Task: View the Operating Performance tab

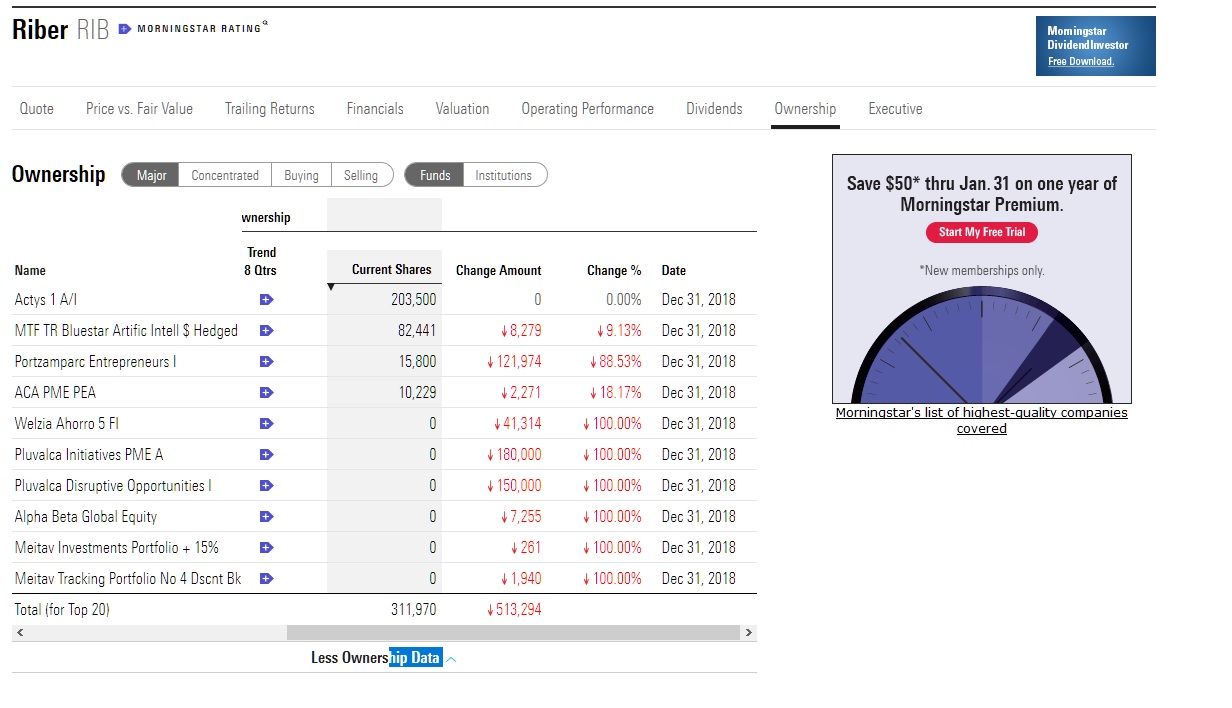Action: pos(588,109)
